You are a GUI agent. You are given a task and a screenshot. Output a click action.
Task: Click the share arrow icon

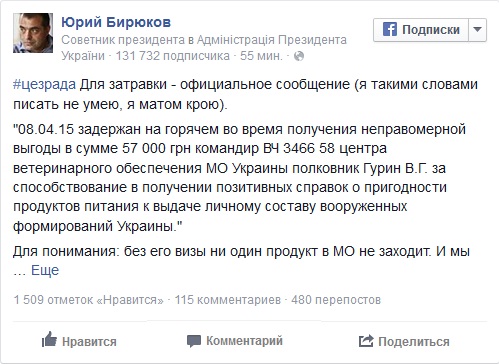pos(366,341)
